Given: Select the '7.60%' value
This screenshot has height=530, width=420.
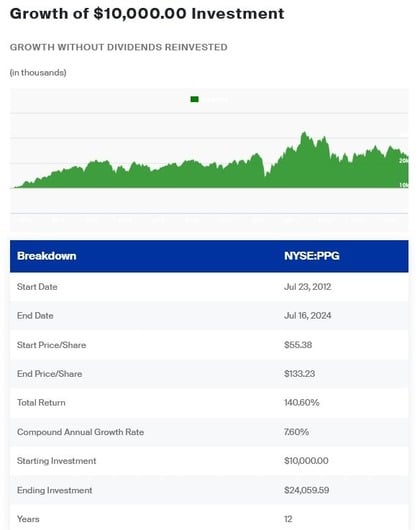Looking at the screenshot, I should point(296,432).
